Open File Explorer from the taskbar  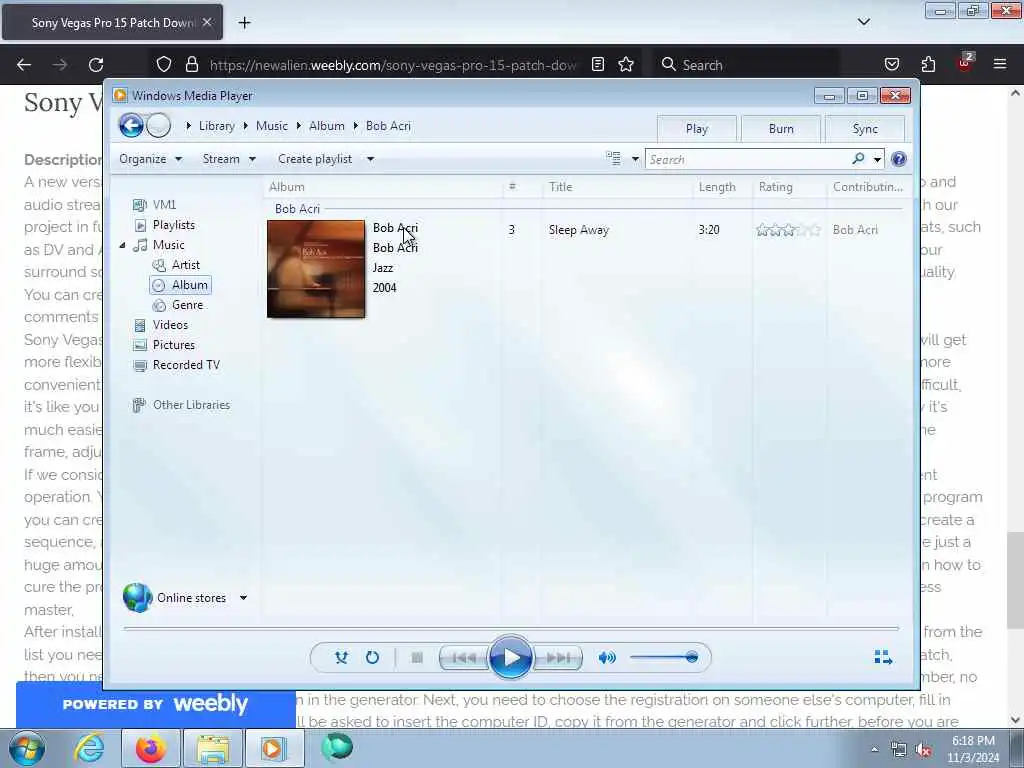[x=212, y=749]
